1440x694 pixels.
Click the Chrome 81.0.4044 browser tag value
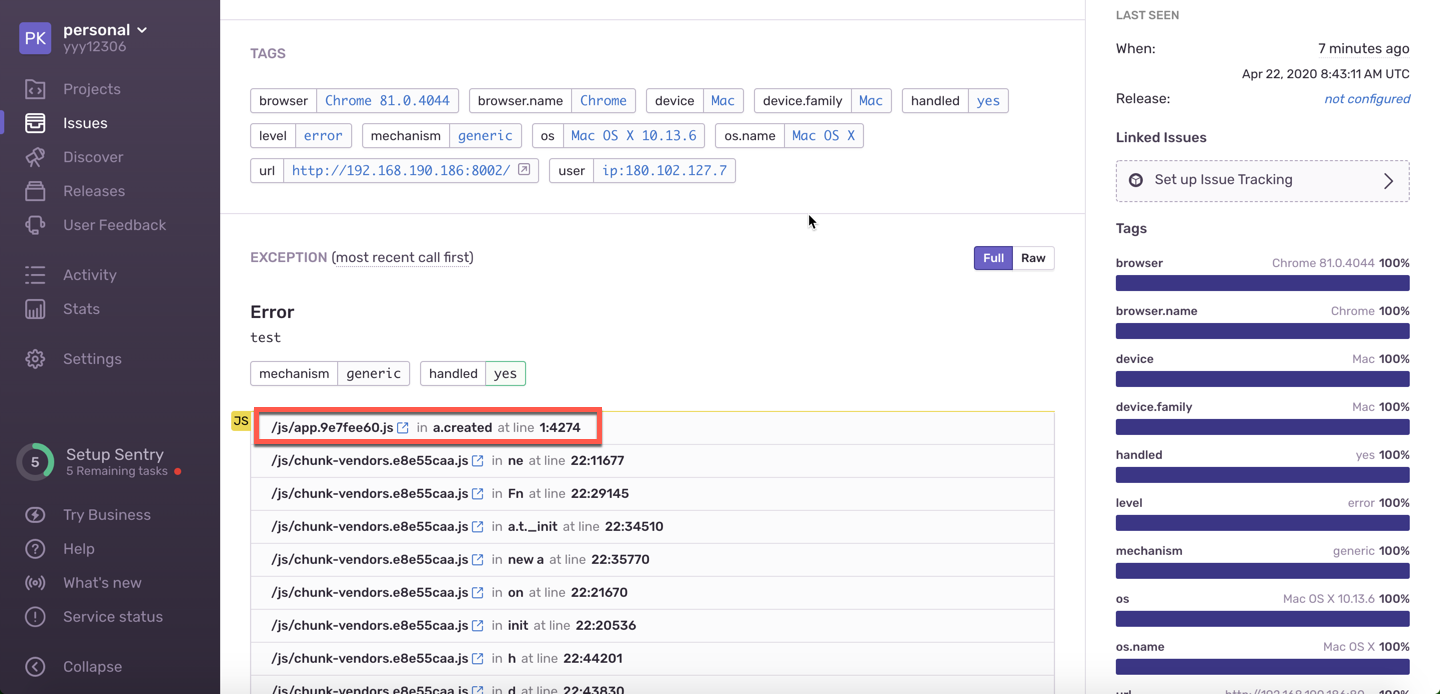coord(387,101)
